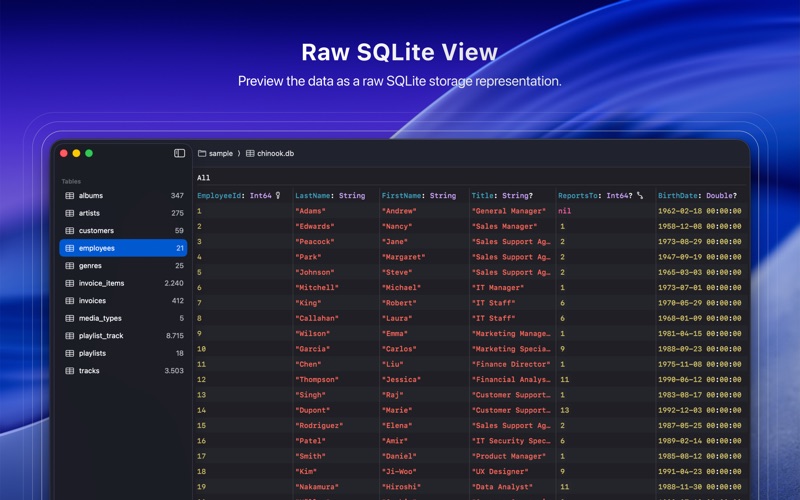This screenshot has height=500, width=800.
Task: Select the "Nakamura" last name cell
Action: [317, 486]
